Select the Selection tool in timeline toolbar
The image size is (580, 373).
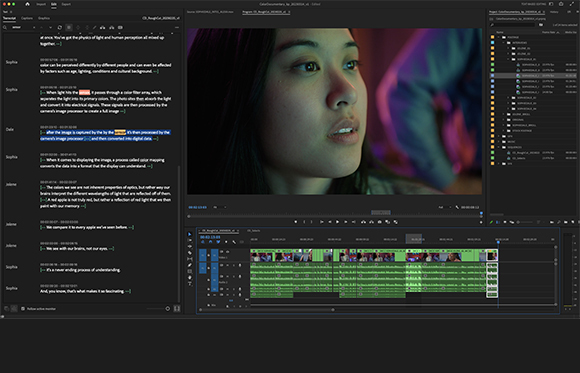point(190,234)
